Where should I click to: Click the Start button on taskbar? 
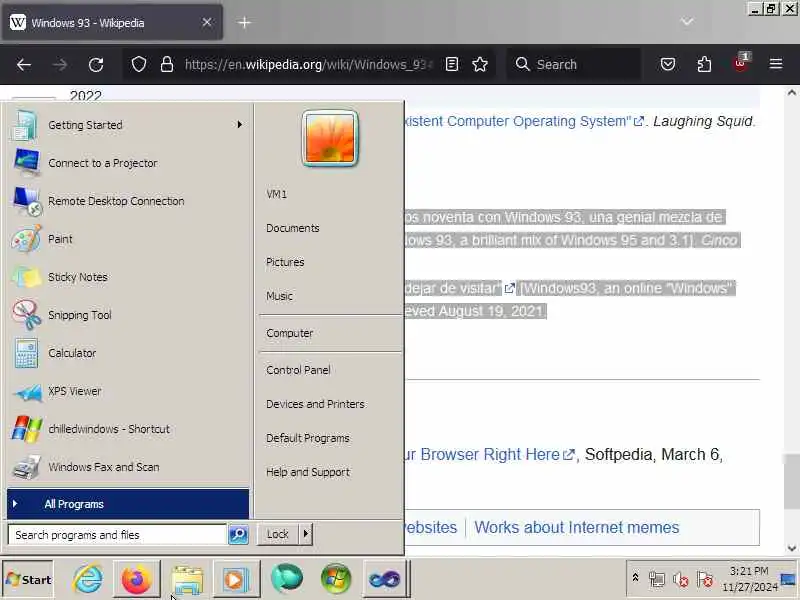[x=28, y=579]
